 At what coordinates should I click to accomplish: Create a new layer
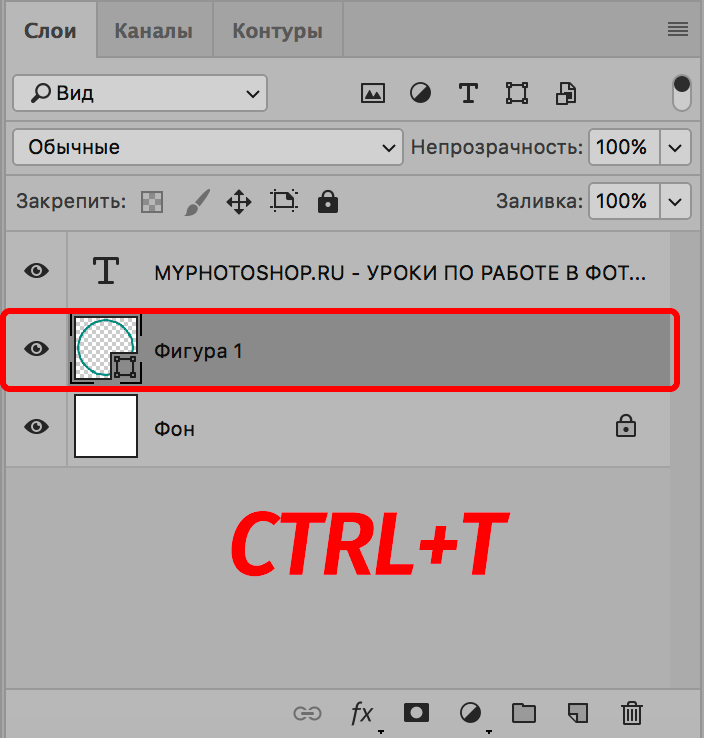point(578,713)
